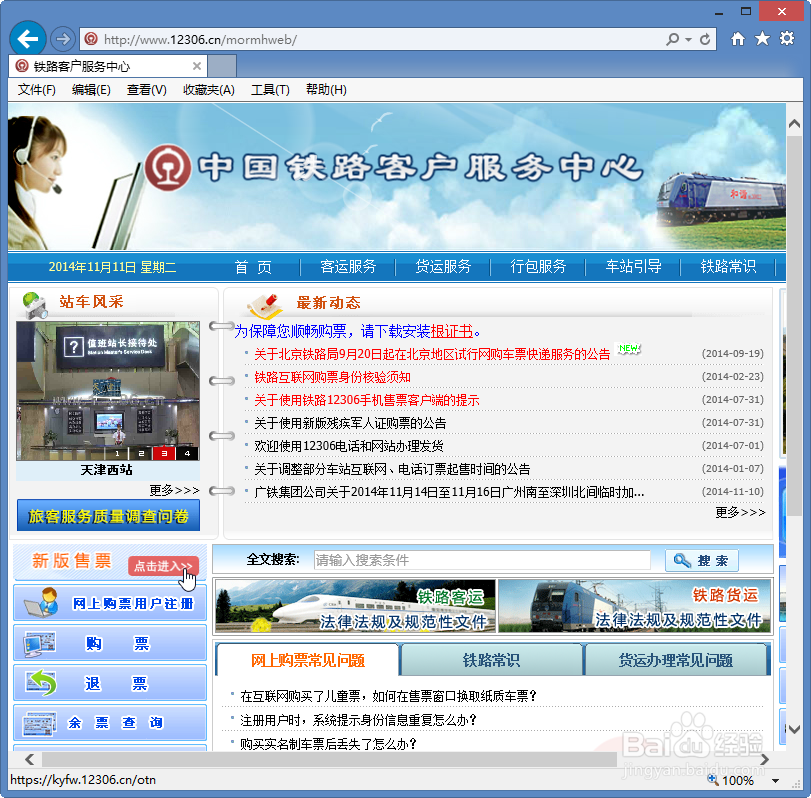Open the 帮助(H) menu
Image resolution: width=811 pixels, height=798 pixels.
pos(326,90)
